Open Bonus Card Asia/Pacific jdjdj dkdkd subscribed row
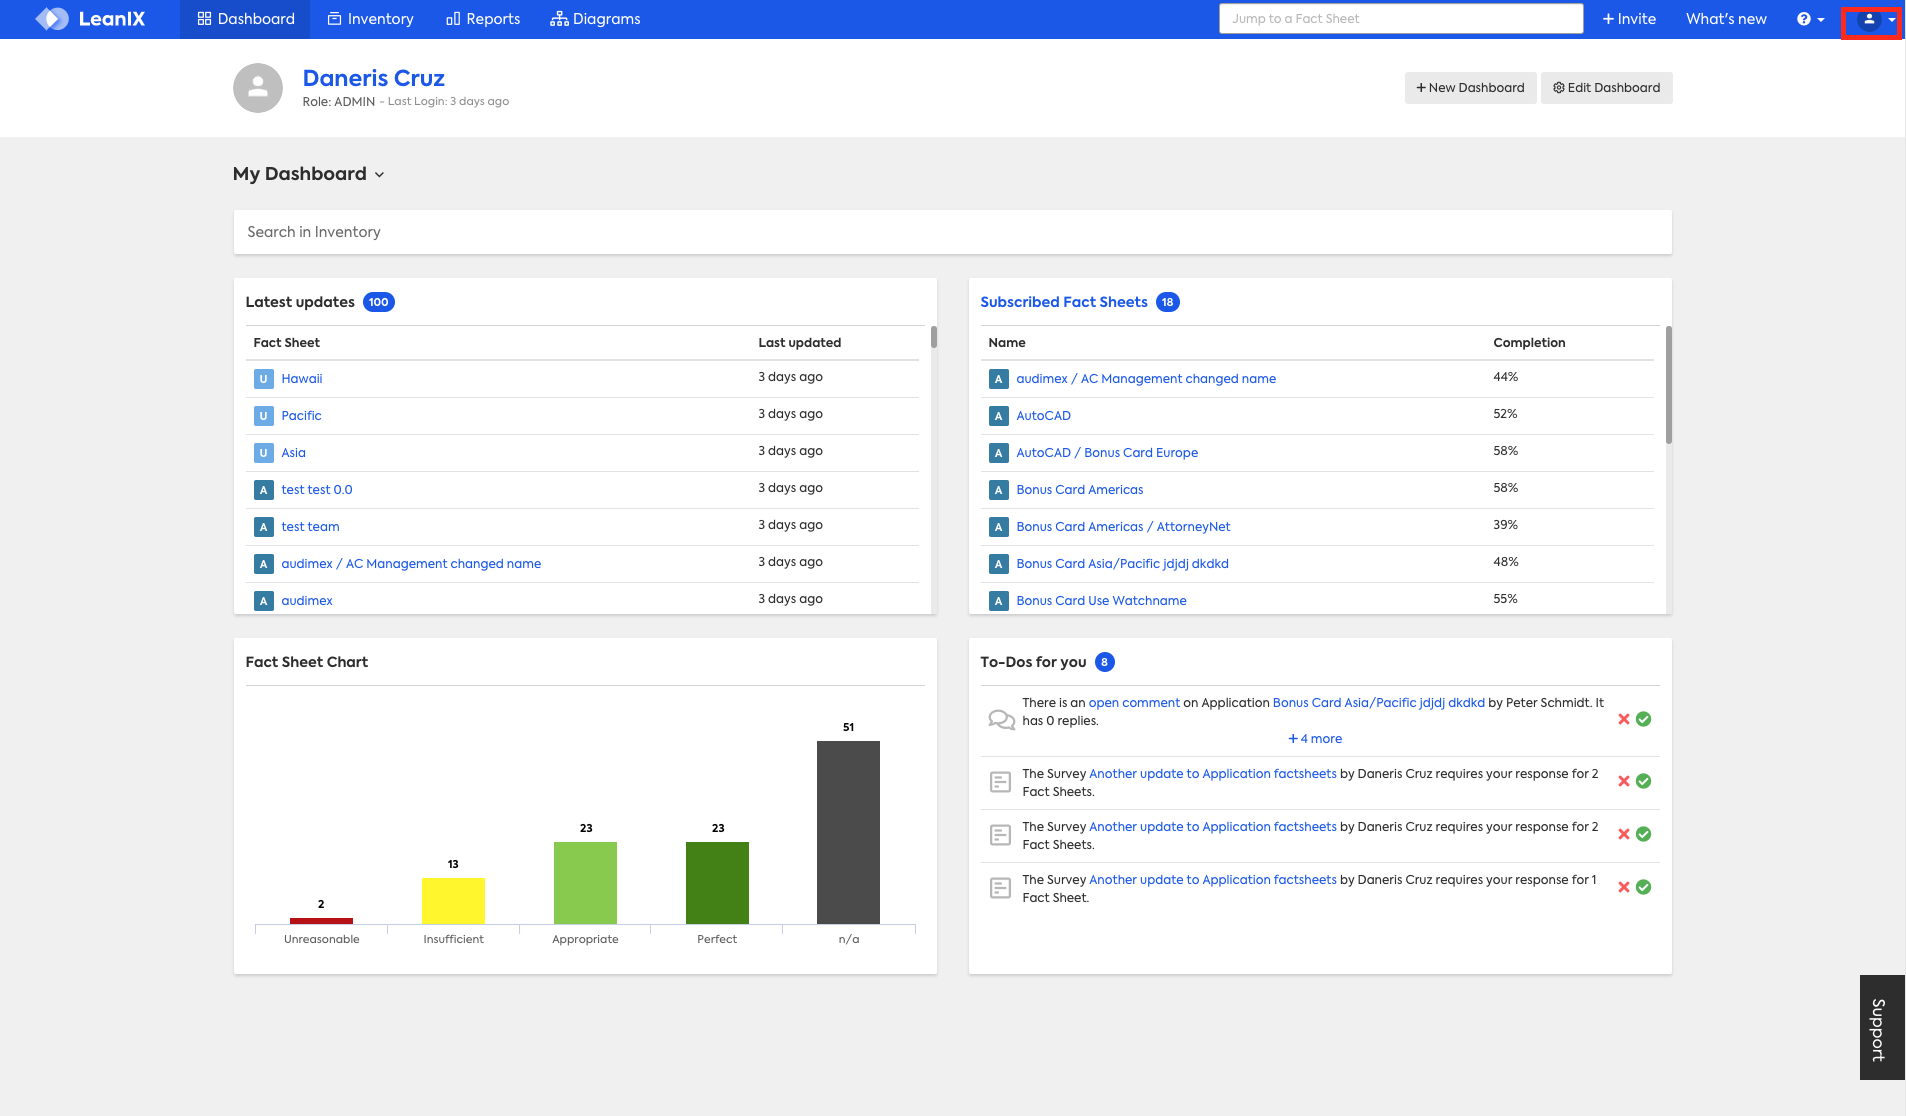The height and width of the screenshot is (1116, 1906). point(1122,564)
